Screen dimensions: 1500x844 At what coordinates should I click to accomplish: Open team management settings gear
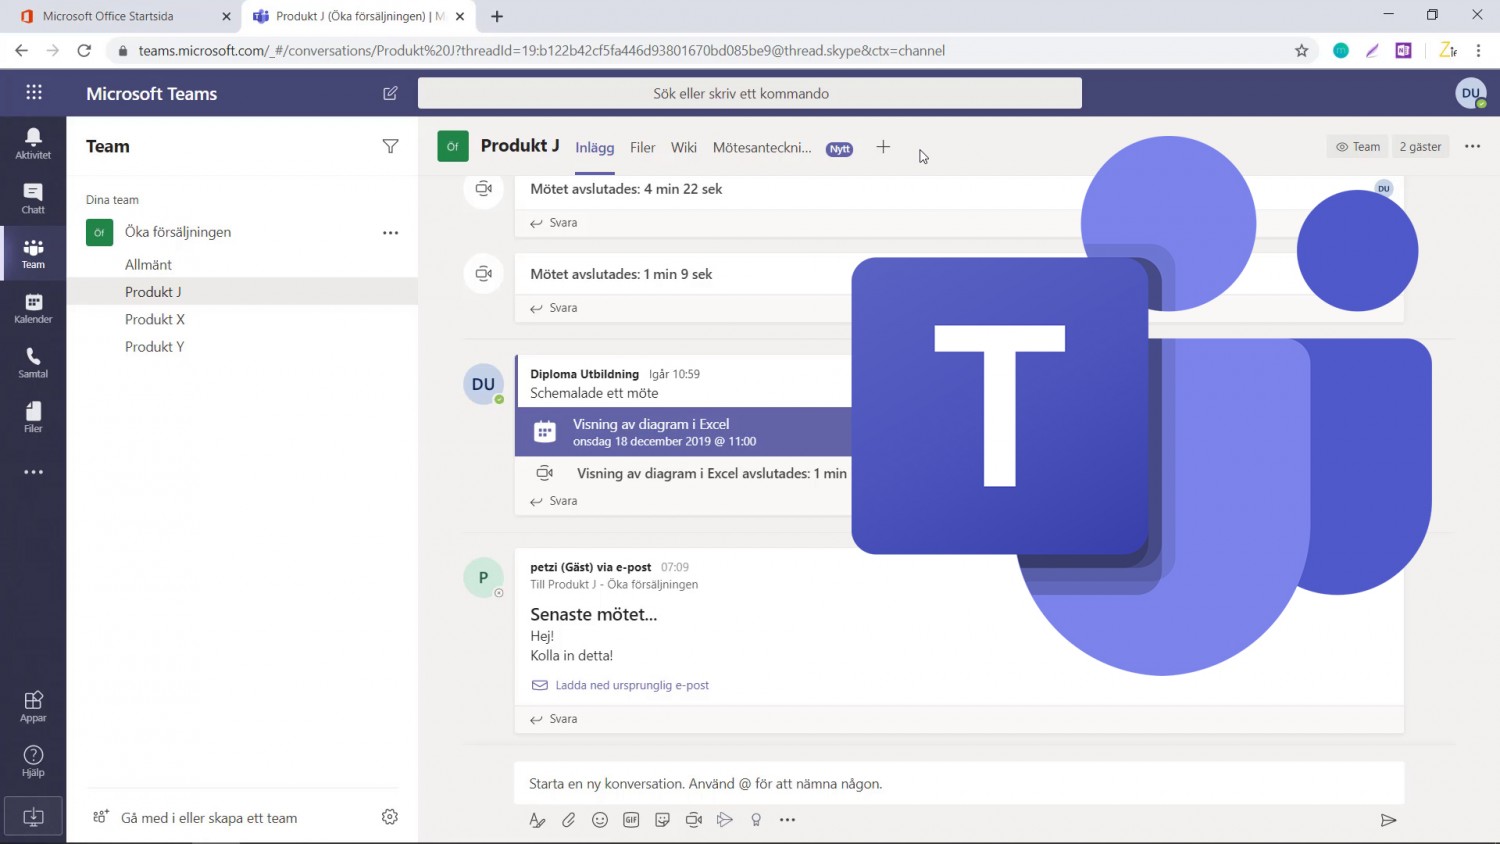point(390,817)
